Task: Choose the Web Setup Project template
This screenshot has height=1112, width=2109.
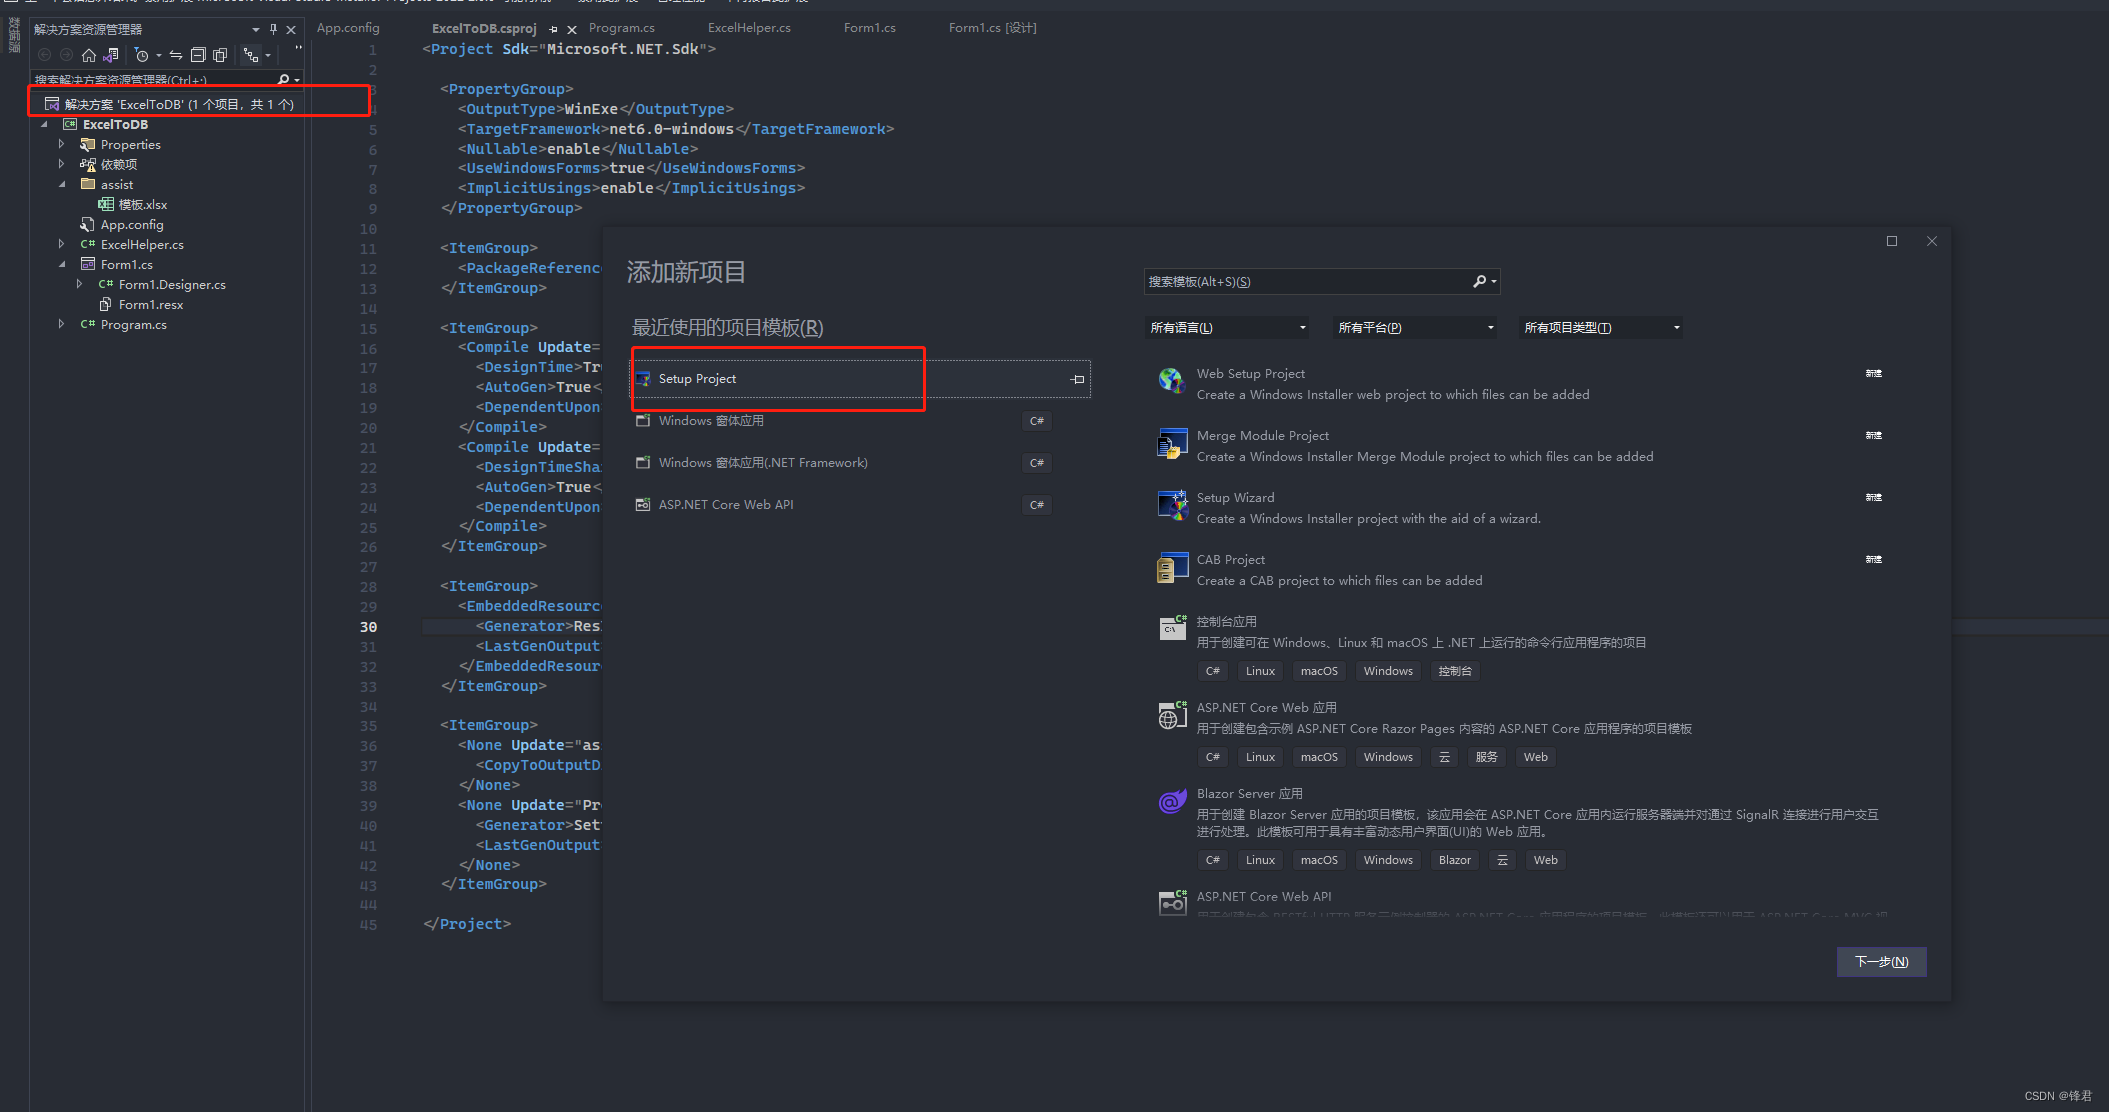Action: tap(1520, 384)
